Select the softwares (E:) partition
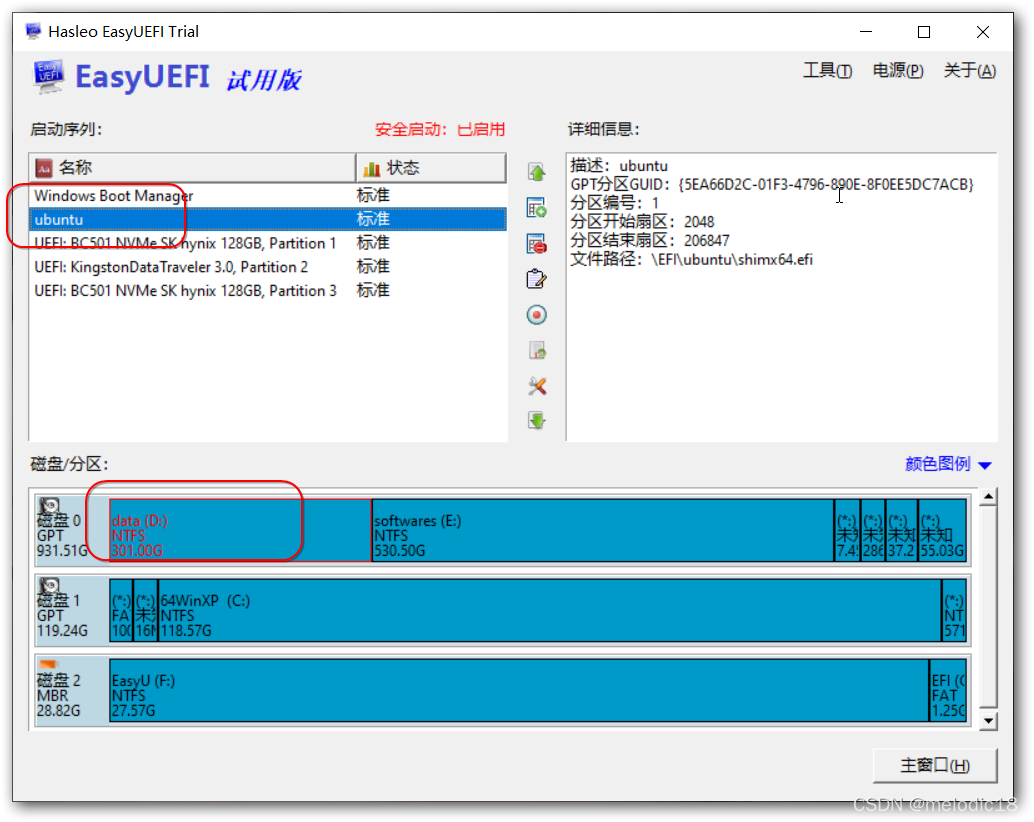This screenshot has height=822, width=1034. [603, 531]
